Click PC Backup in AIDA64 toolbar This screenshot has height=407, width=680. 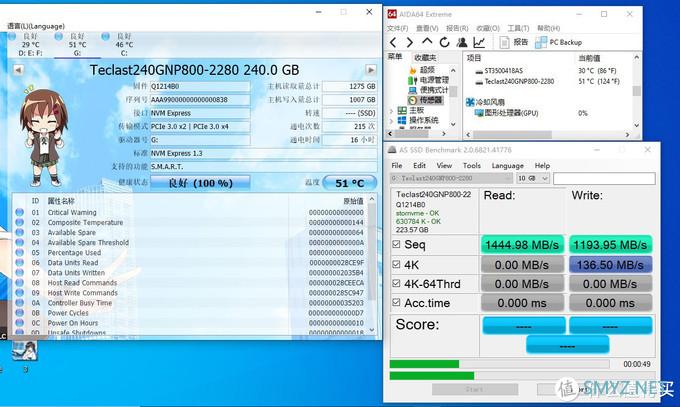tap(559, 43)
